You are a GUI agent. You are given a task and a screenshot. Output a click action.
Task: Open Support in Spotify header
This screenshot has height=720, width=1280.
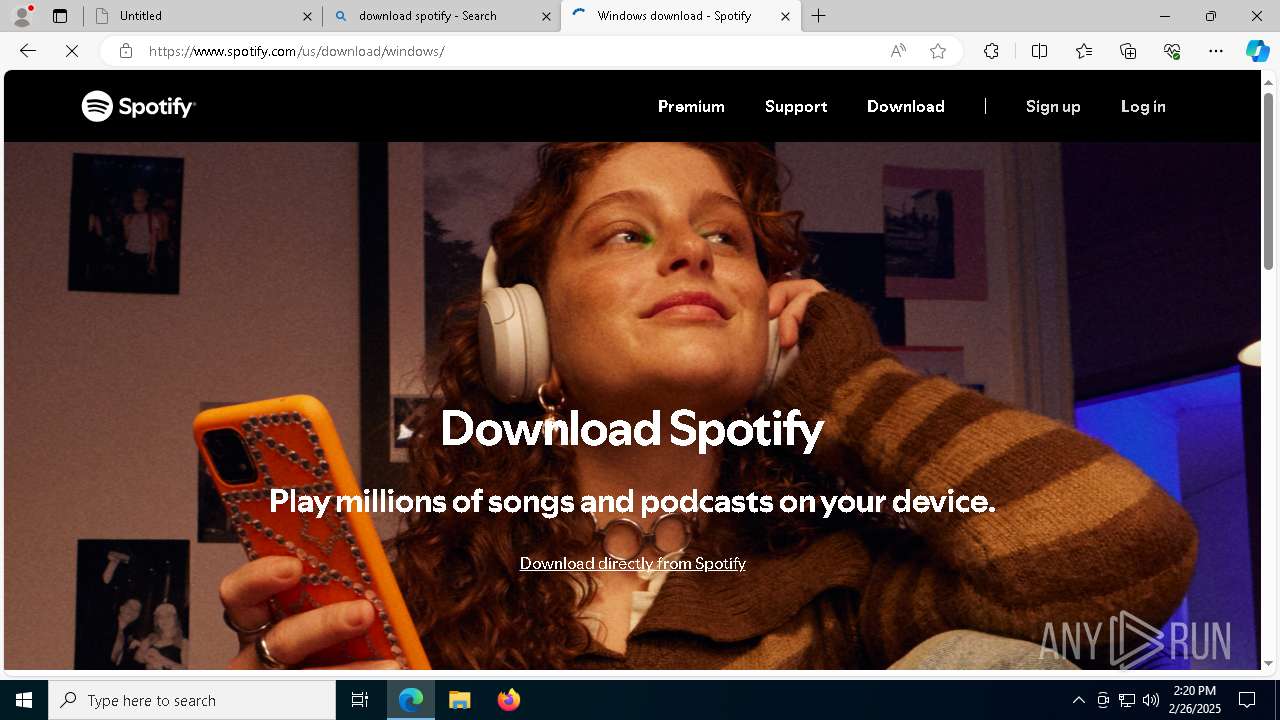pos(796,106)
